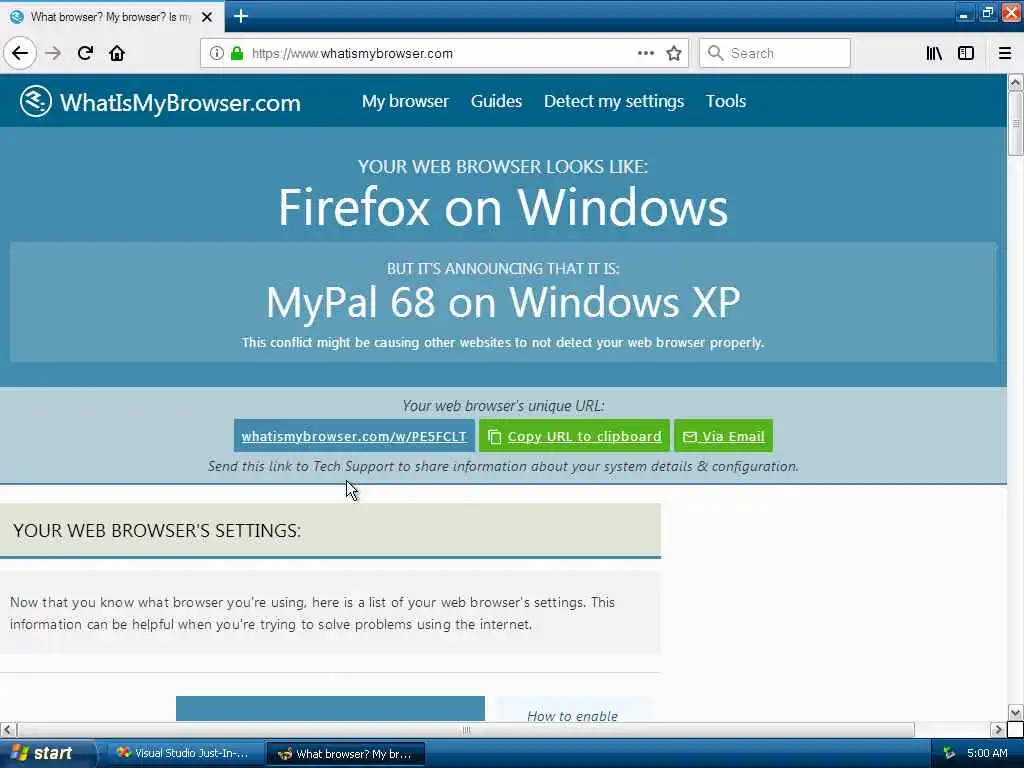Click the 5:00 AM system clock
Image resolution: width=1024 pixels, height=768 pixels.
pos(987,753)
